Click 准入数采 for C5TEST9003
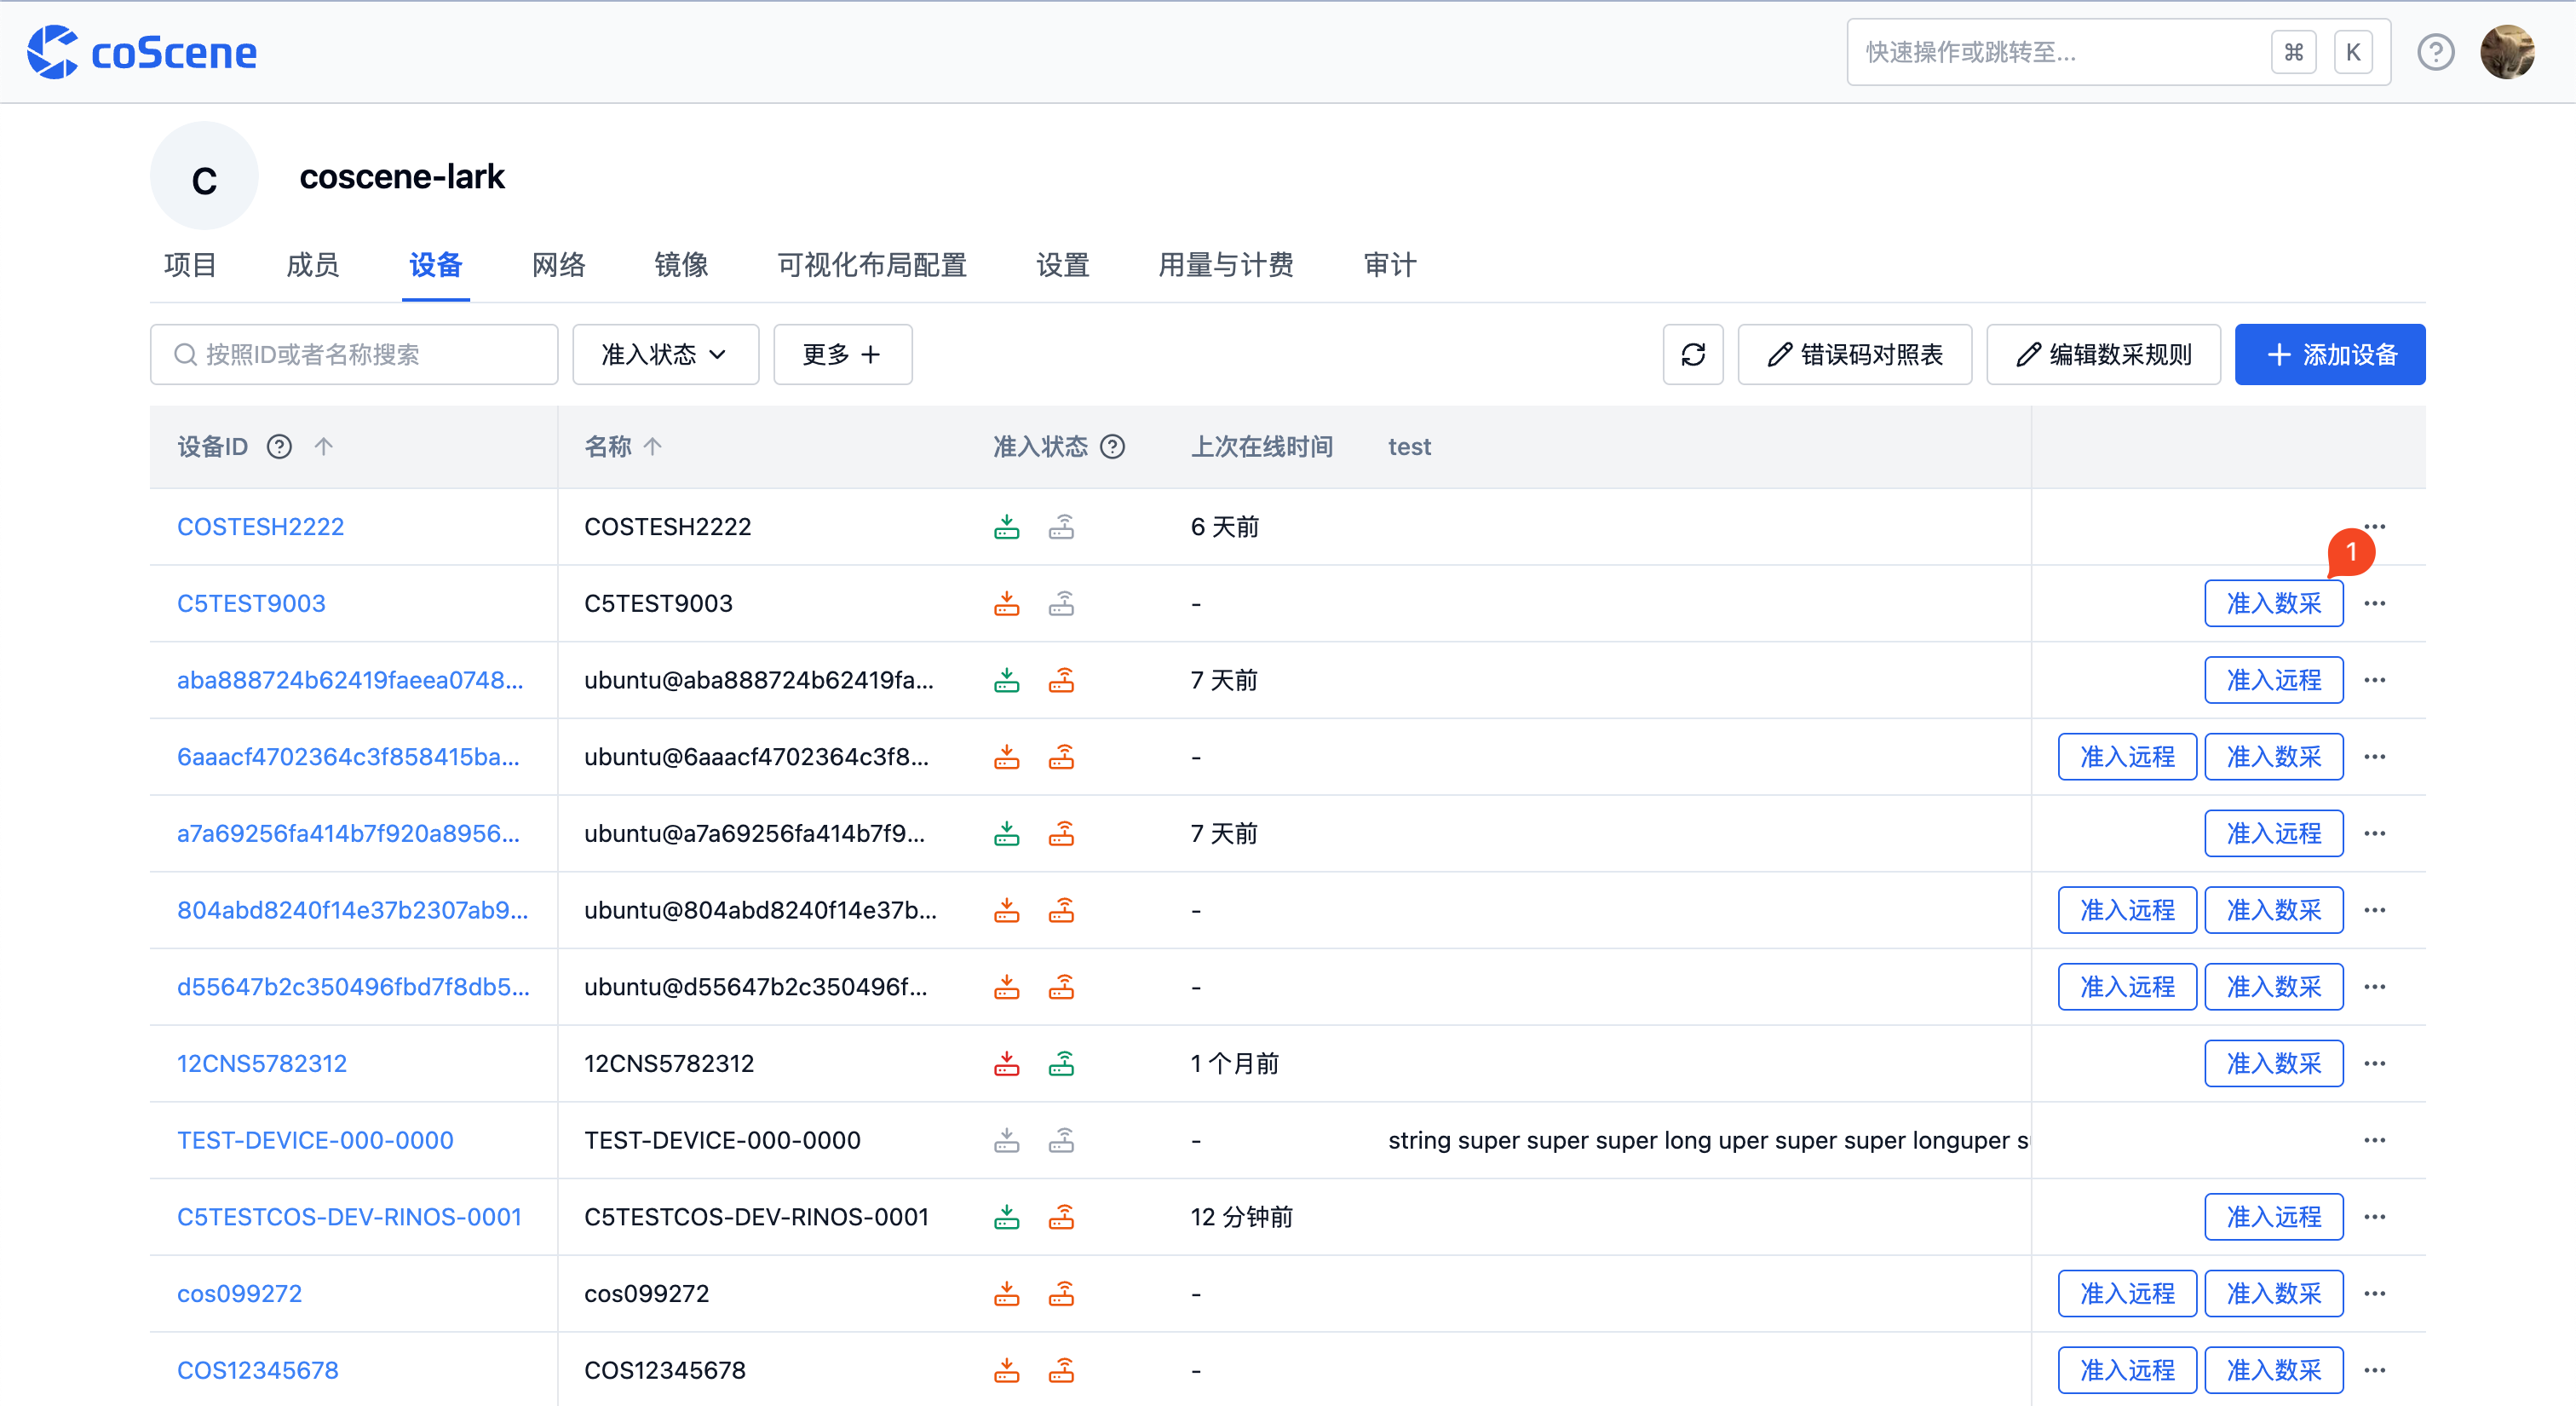The height and width of the screenshot is (1406, 2576). (x=2273, y=603)
